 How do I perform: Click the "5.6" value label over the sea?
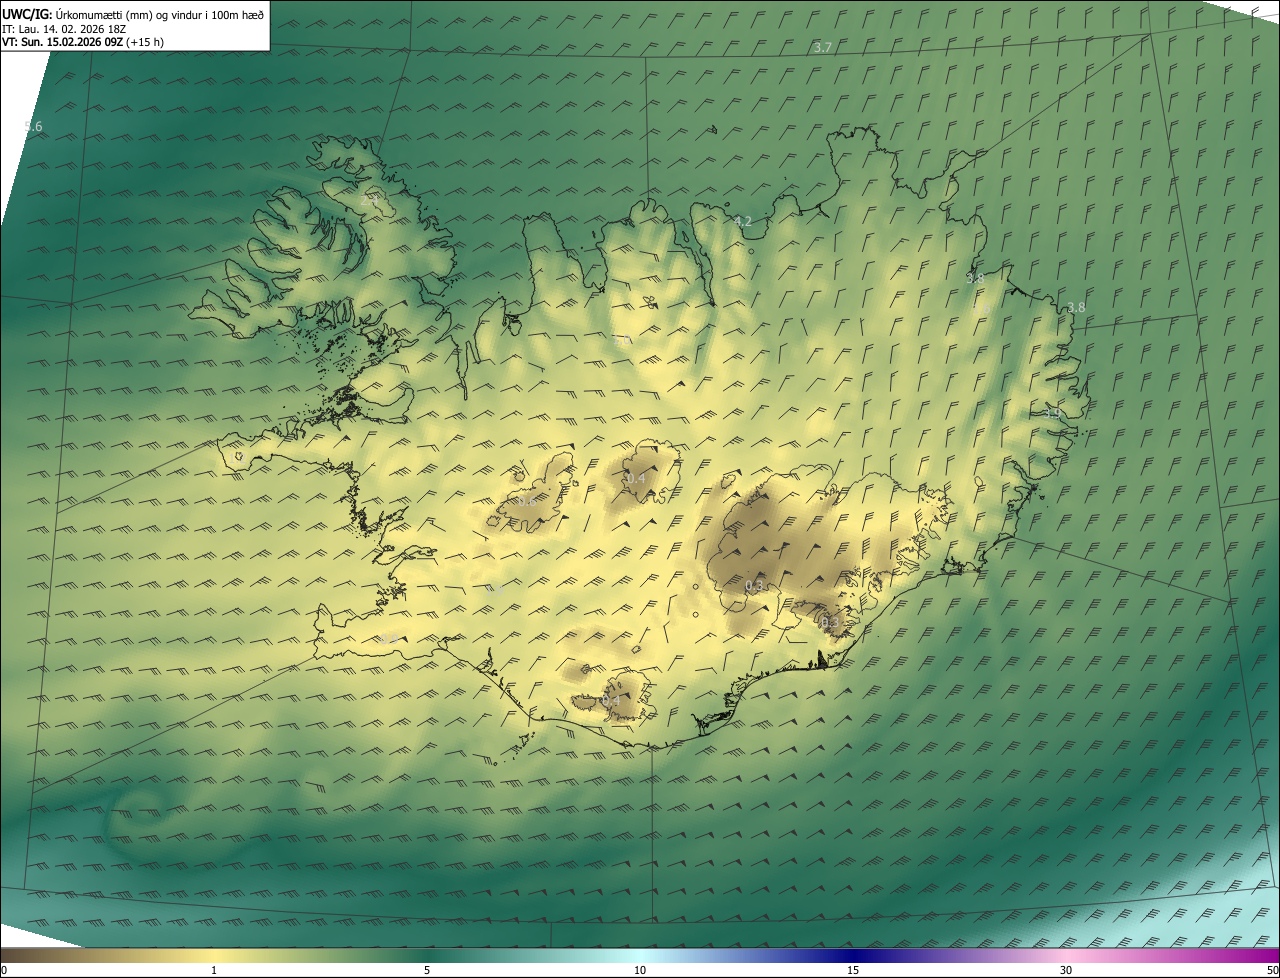click(33, 126)
